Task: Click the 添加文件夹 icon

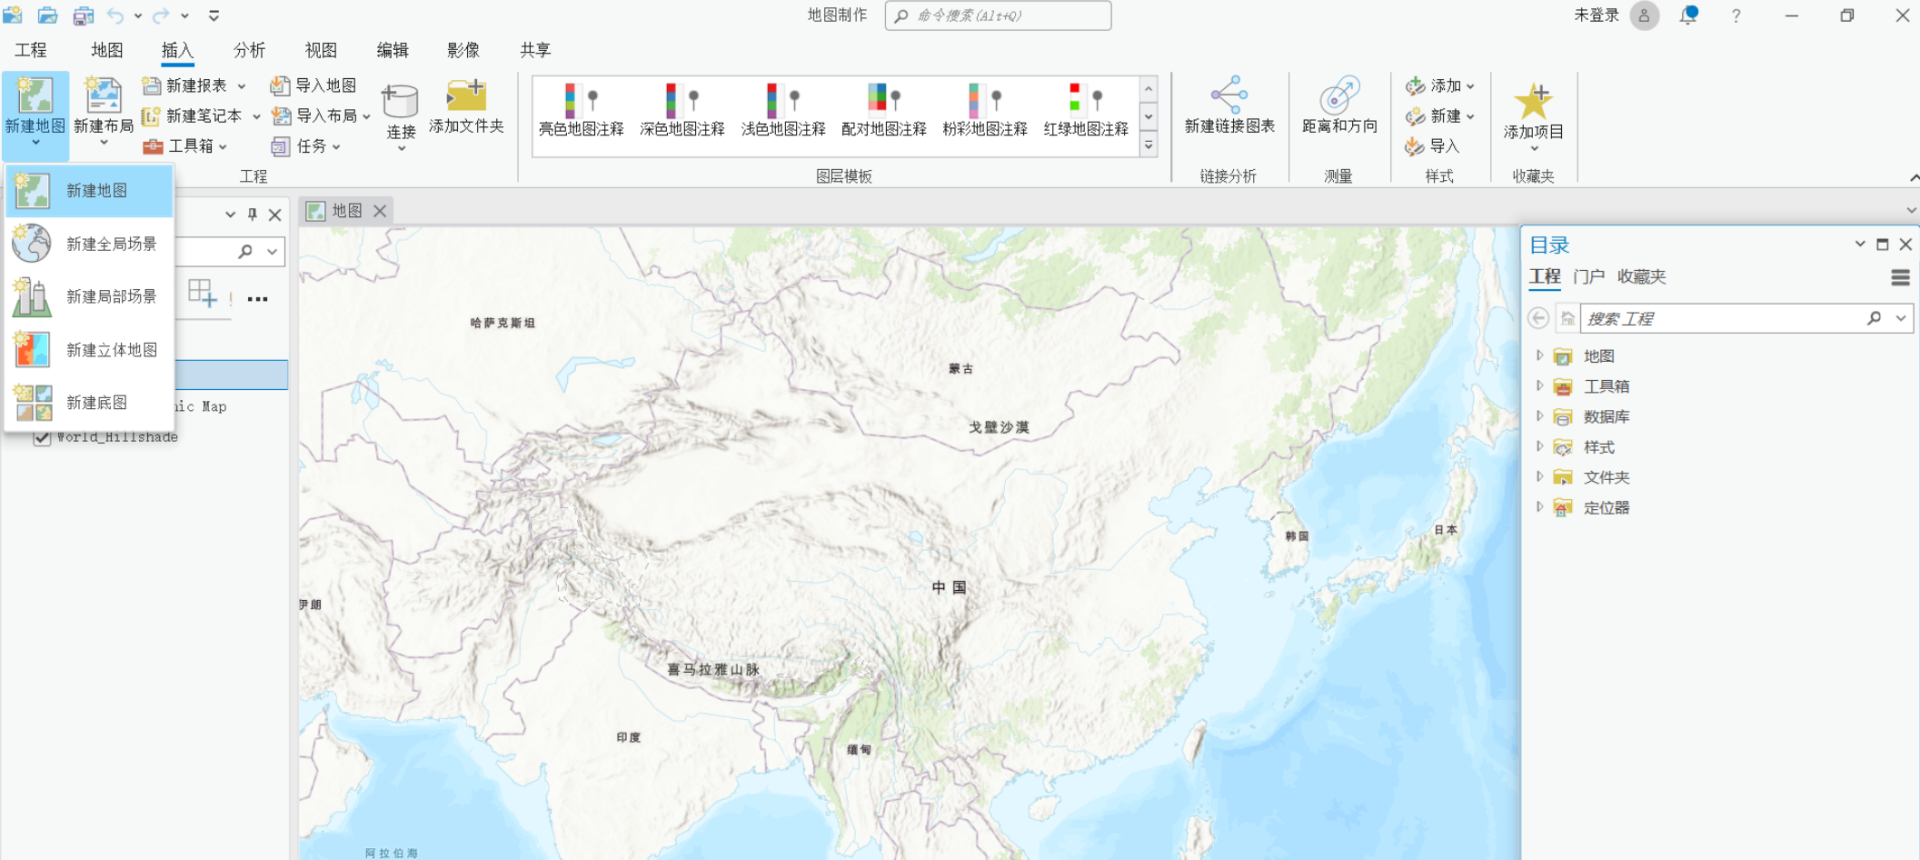Action: (x=466, y=96)
